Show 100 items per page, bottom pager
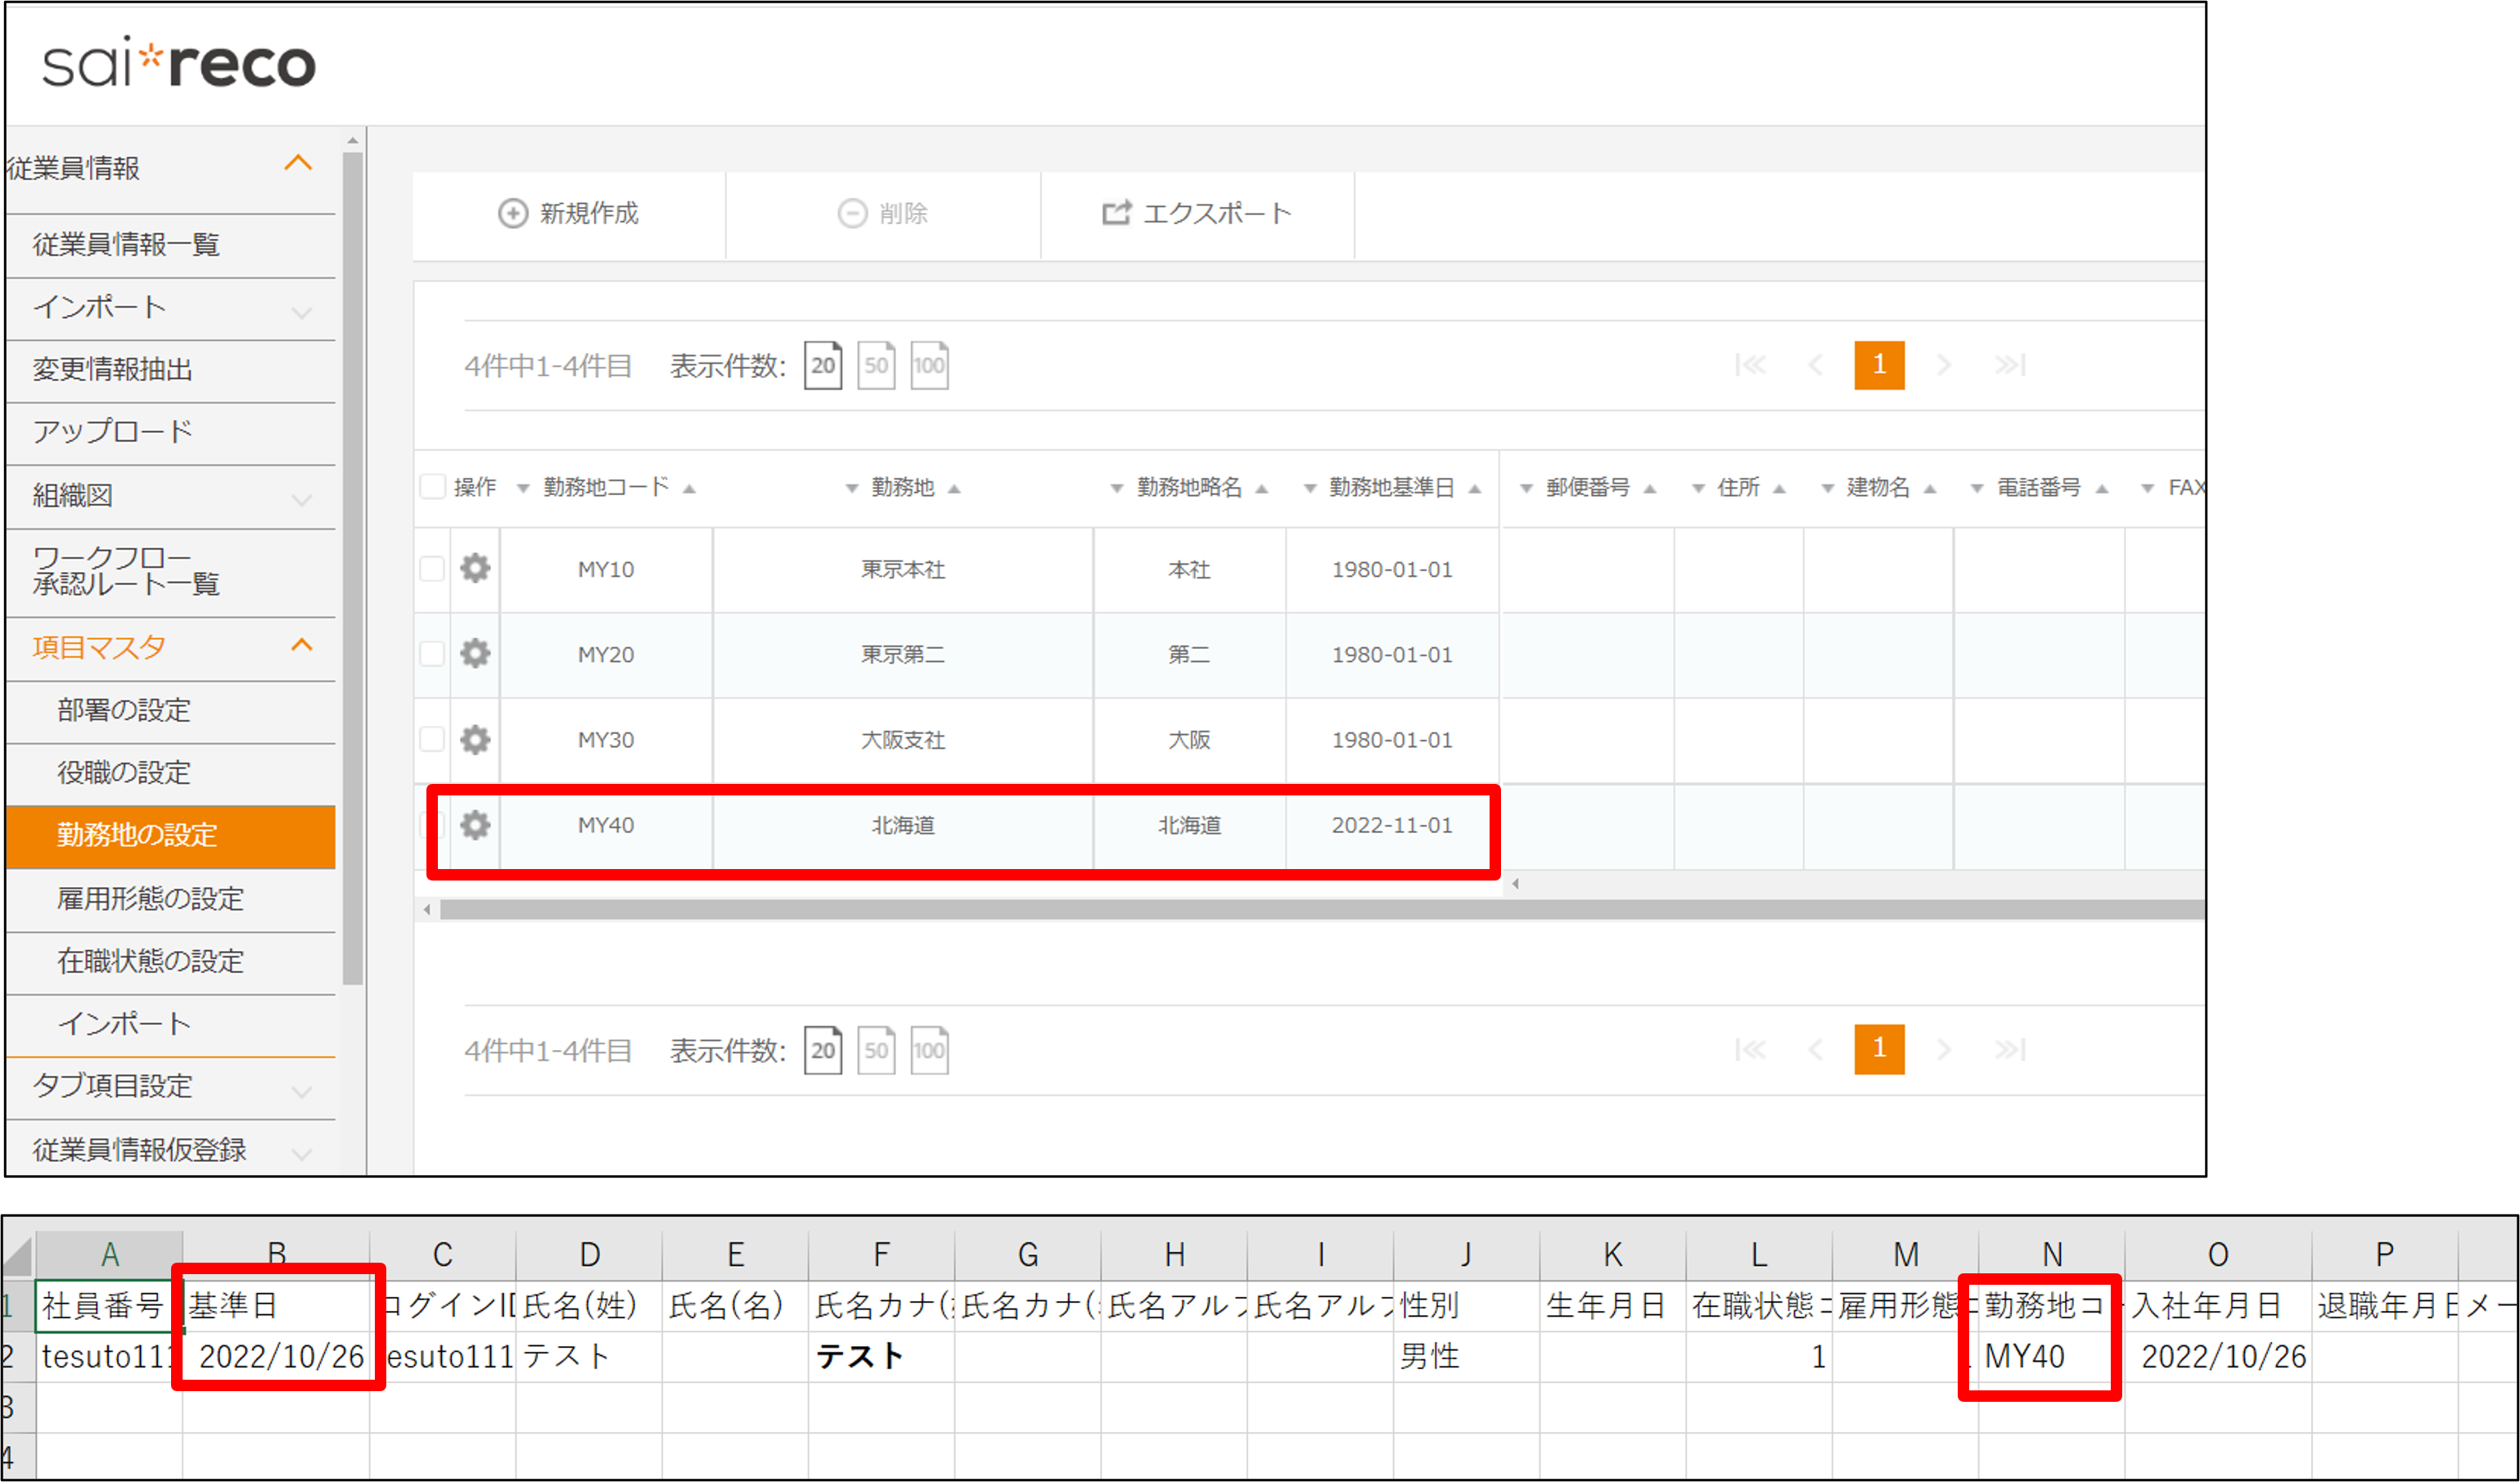The height and width of the screenshot is (1482, 2520). point(929,1049)
